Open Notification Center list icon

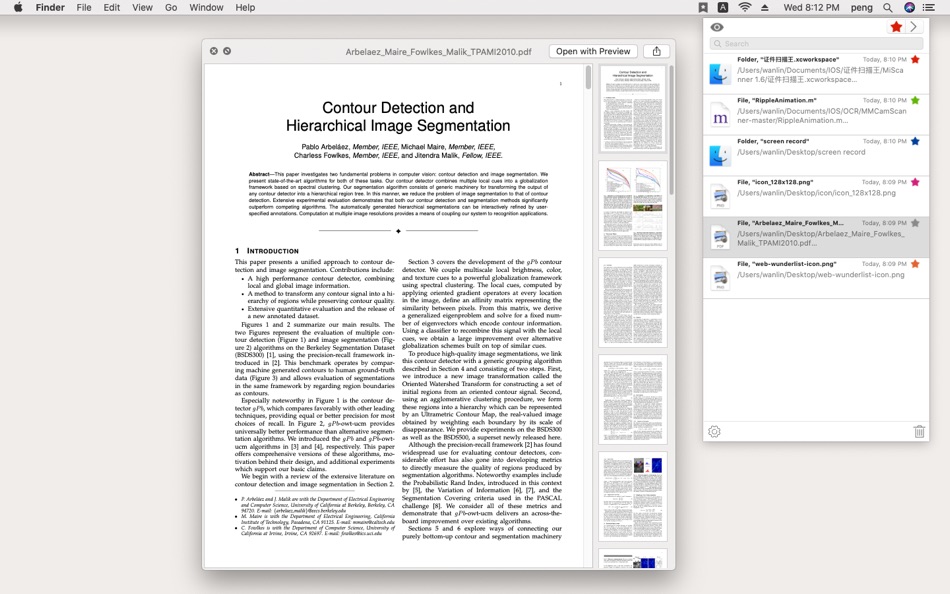(928, 7)
